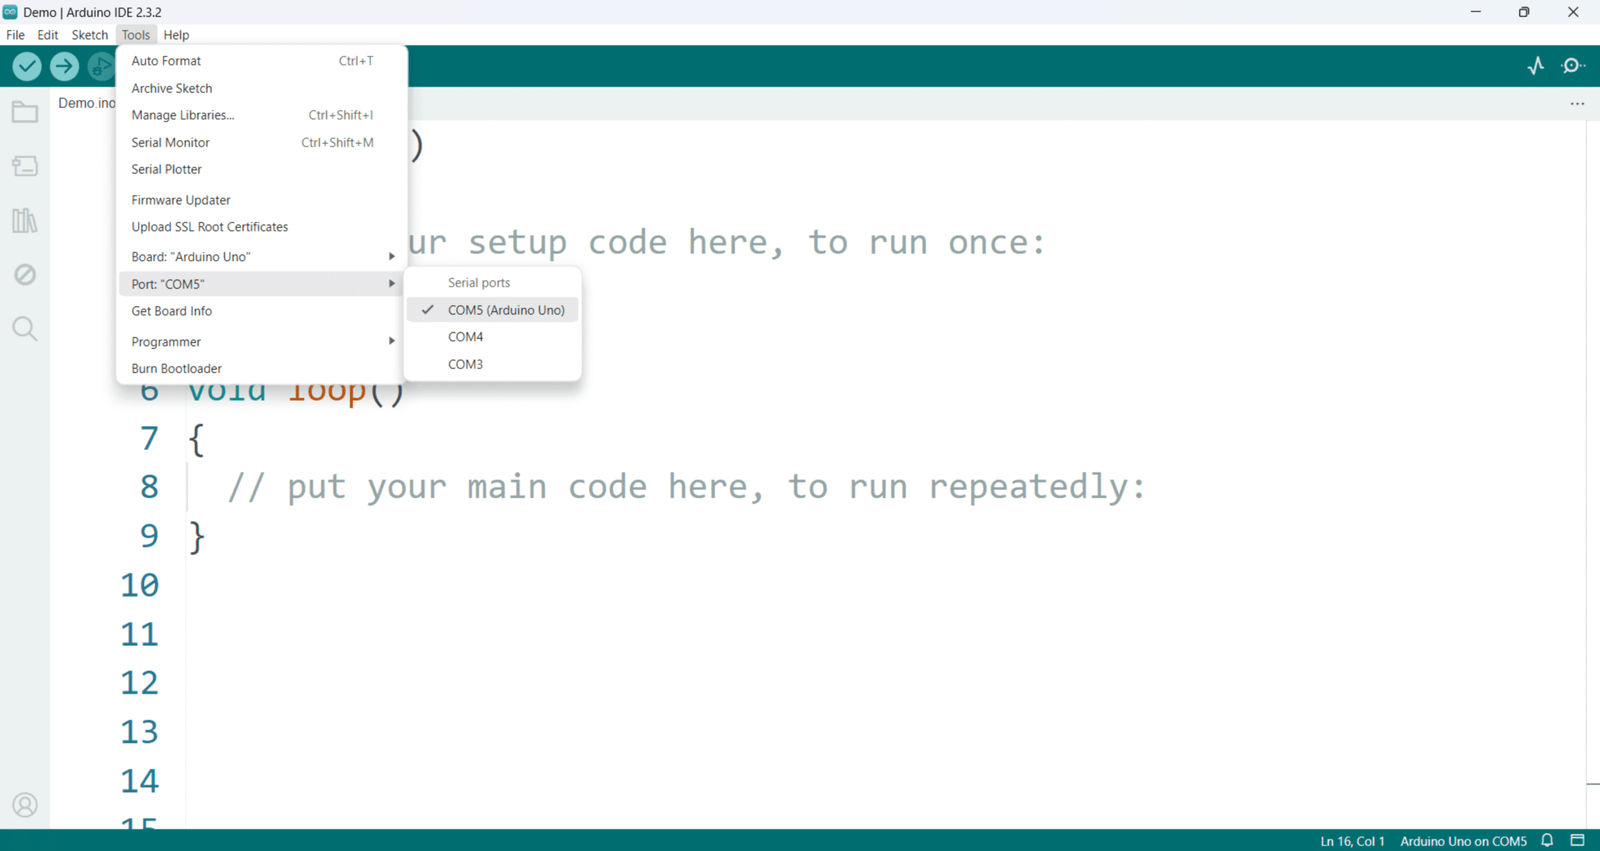The width and height of the screenshot is (1600, 851).
Task: Choose Upload SSL Root Certificates
Action: (261, 227)
